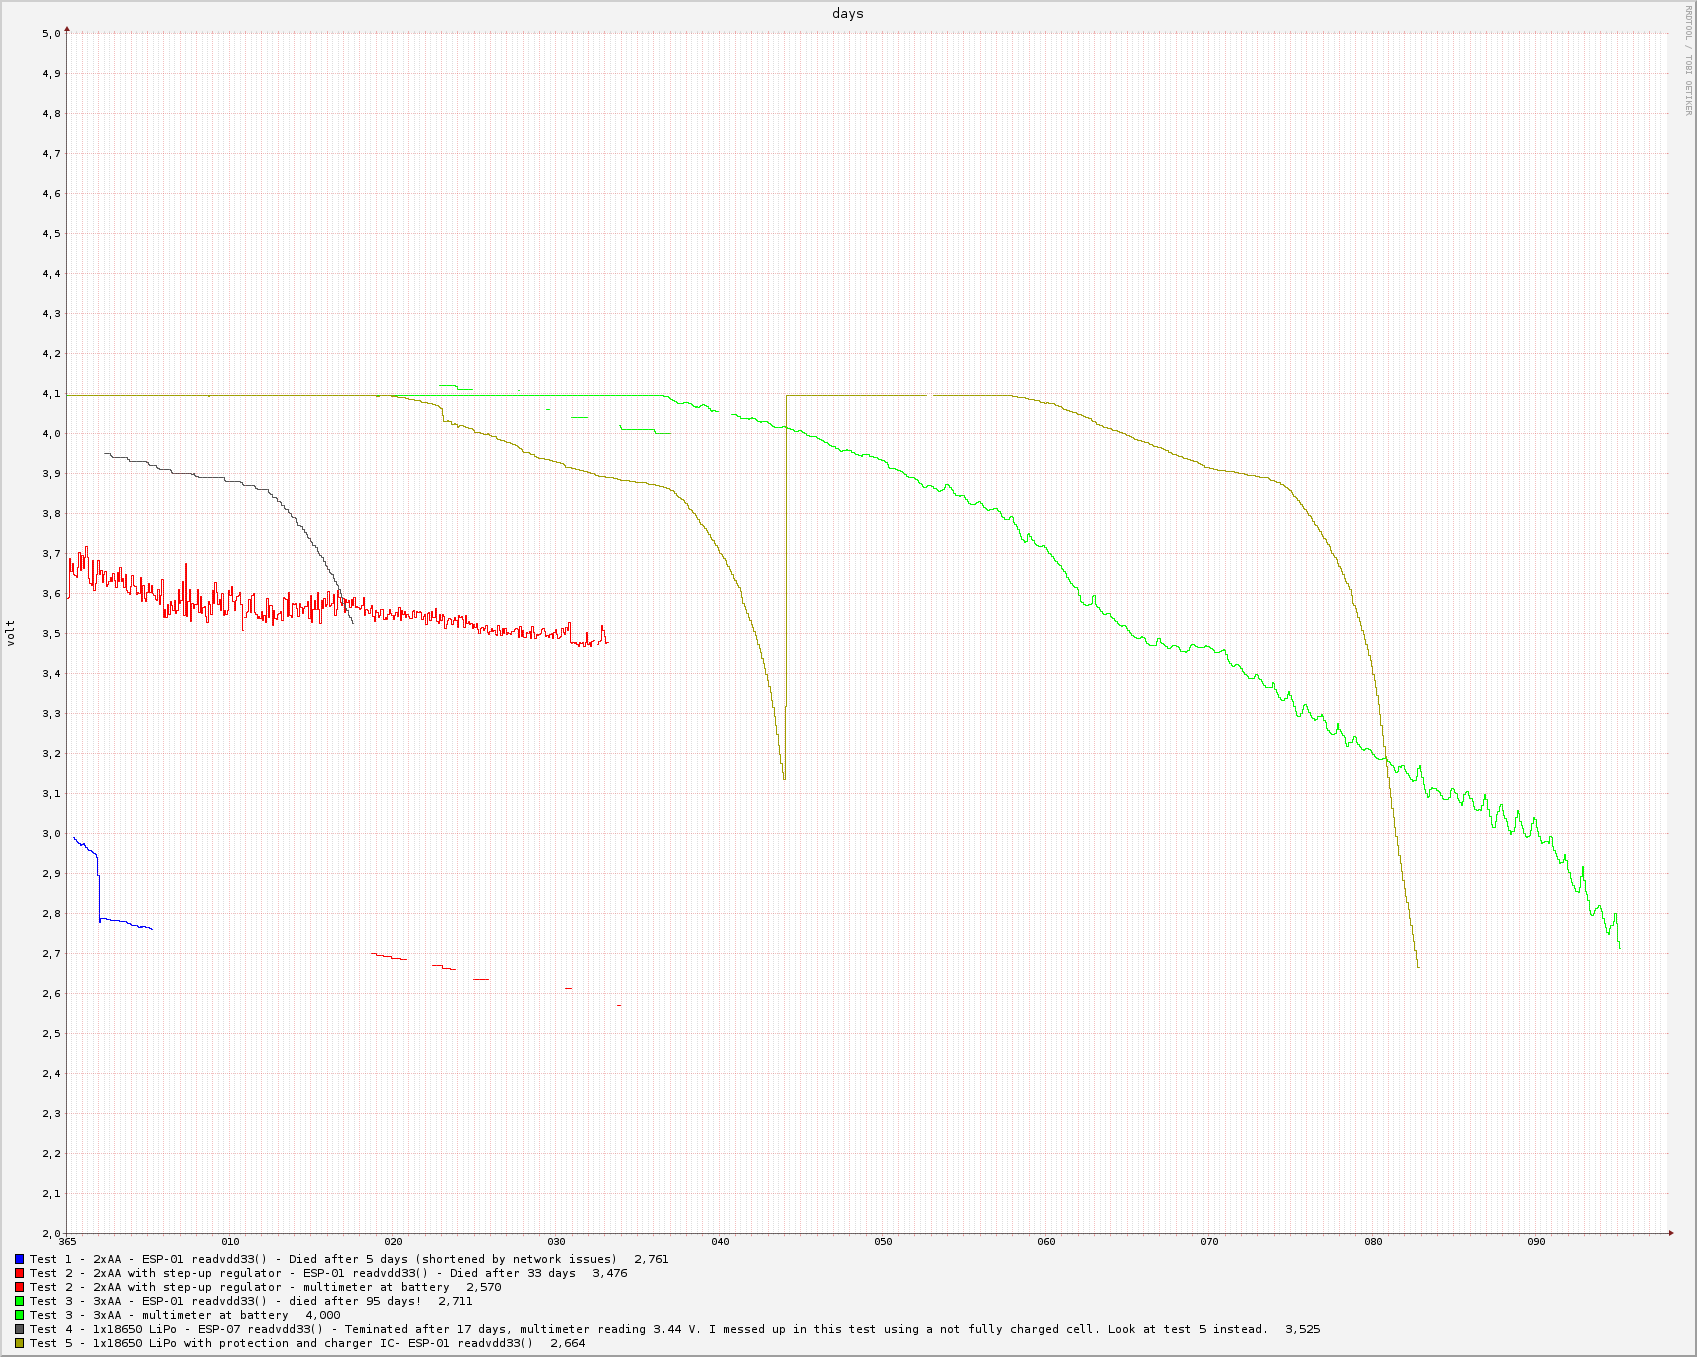
Task: Click the blue swatch for Test 1 2xAA
Action: click(19, 1259)
